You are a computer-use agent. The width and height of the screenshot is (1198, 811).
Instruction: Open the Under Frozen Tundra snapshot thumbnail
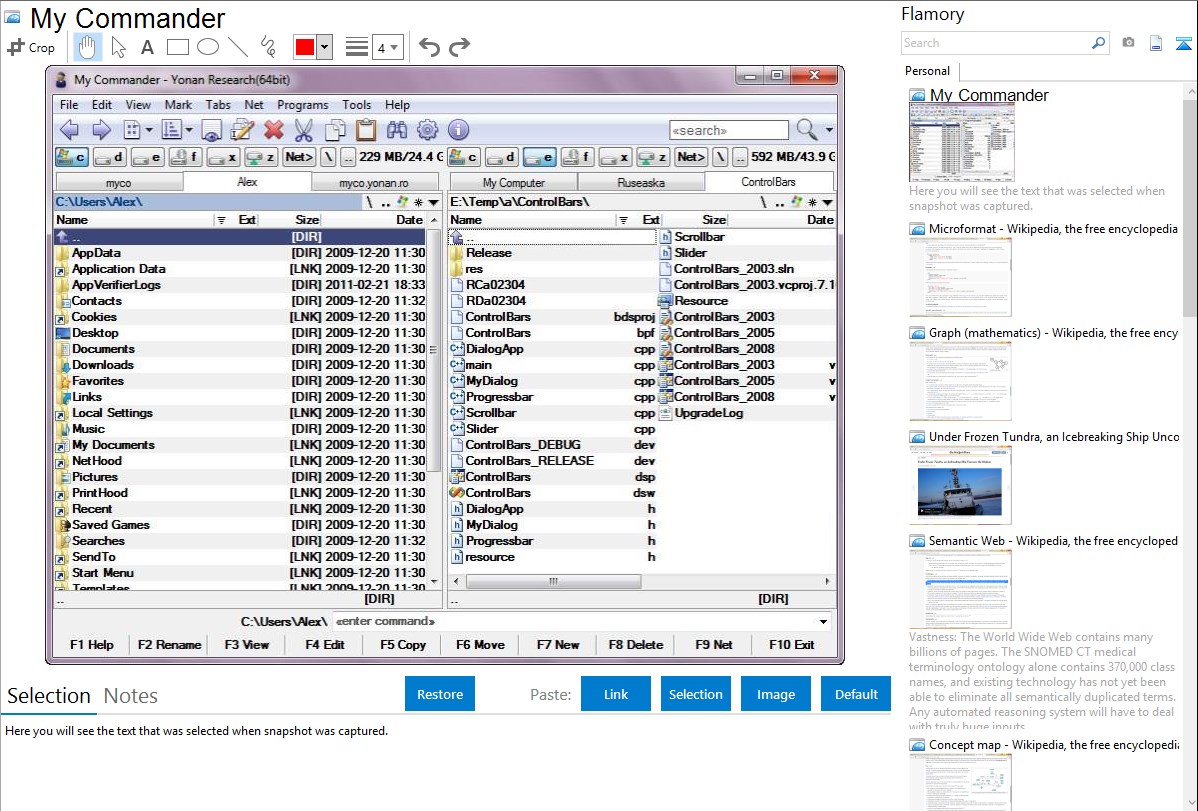click(x=960, y=485)
